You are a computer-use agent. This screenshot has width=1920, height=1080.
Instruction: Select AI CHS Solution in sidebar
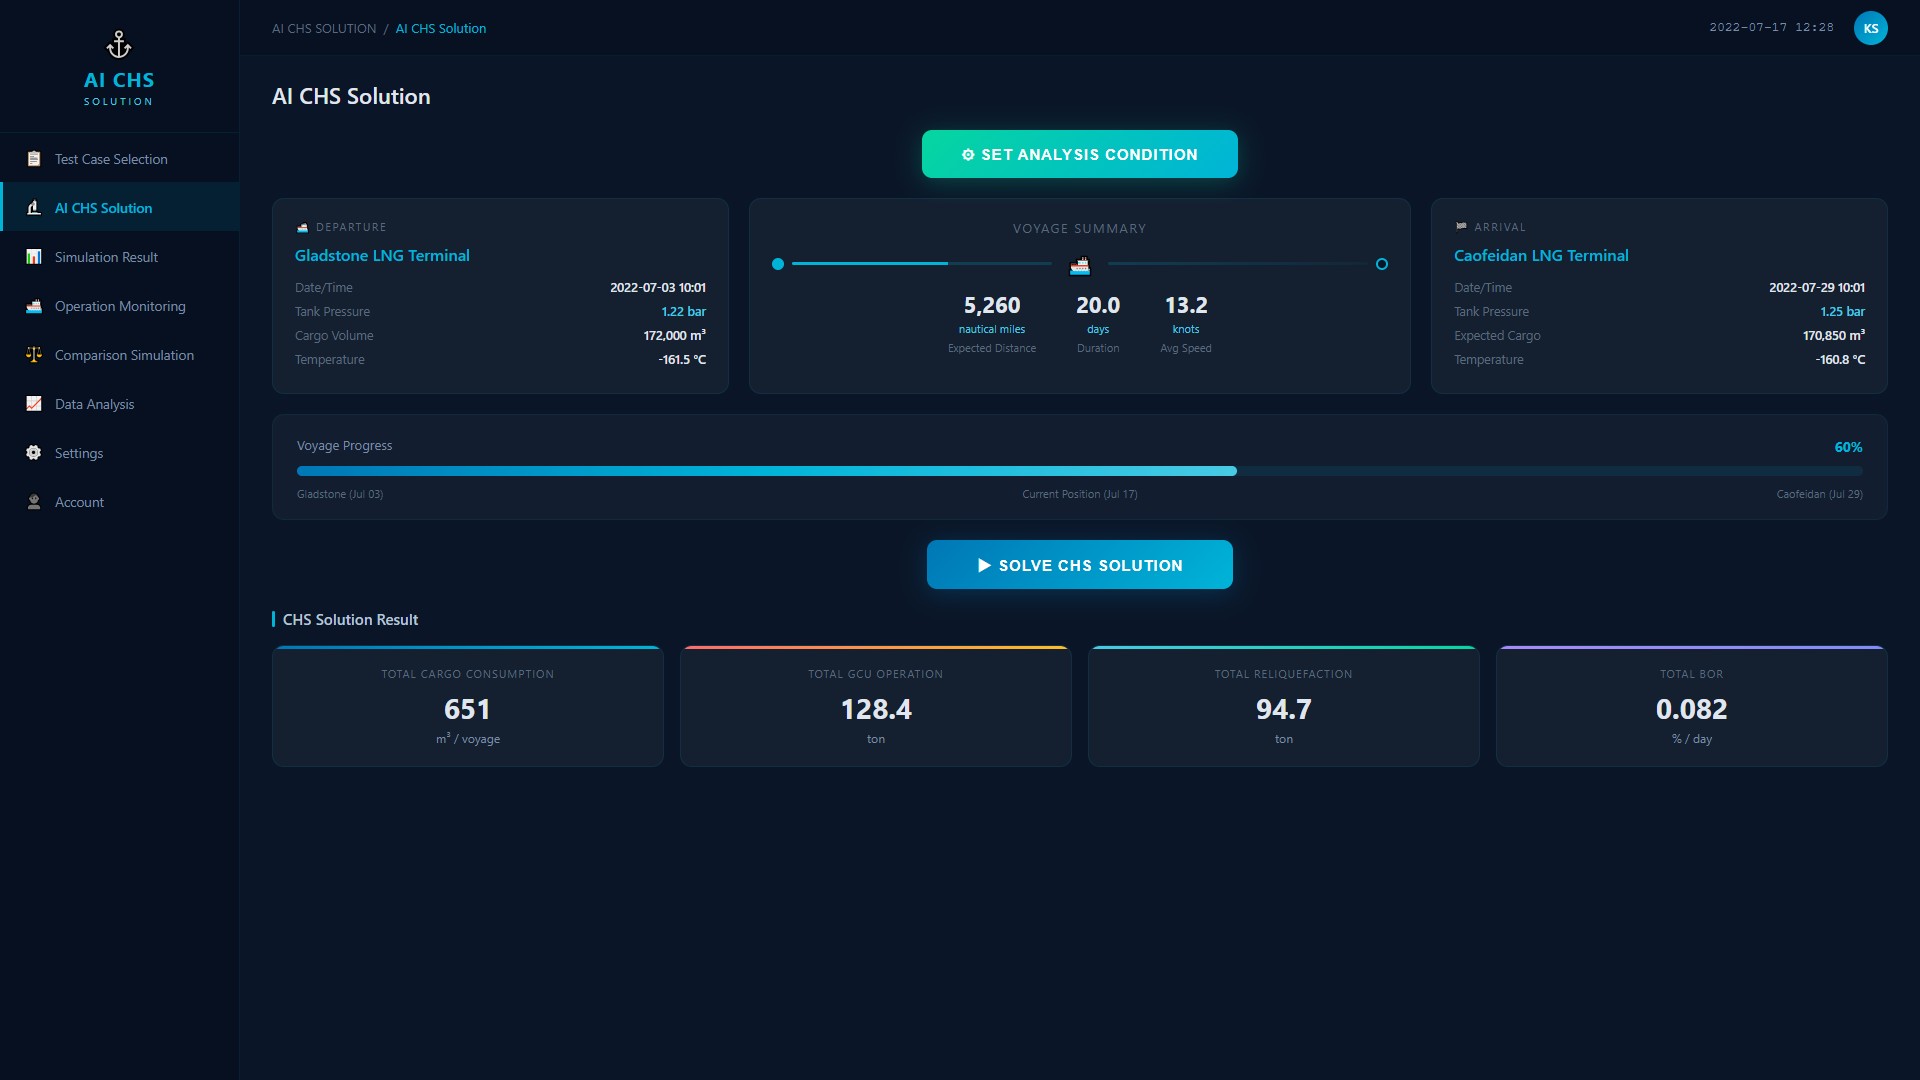(120, 208)
